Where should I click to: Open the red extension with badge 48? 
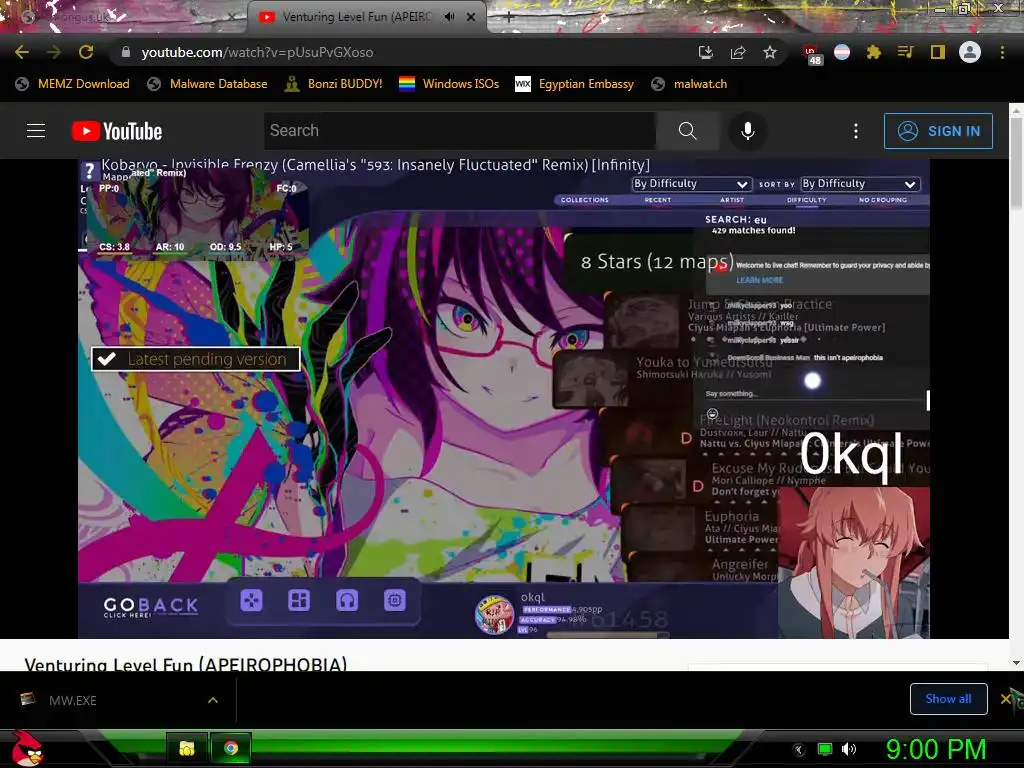[812, 54]
